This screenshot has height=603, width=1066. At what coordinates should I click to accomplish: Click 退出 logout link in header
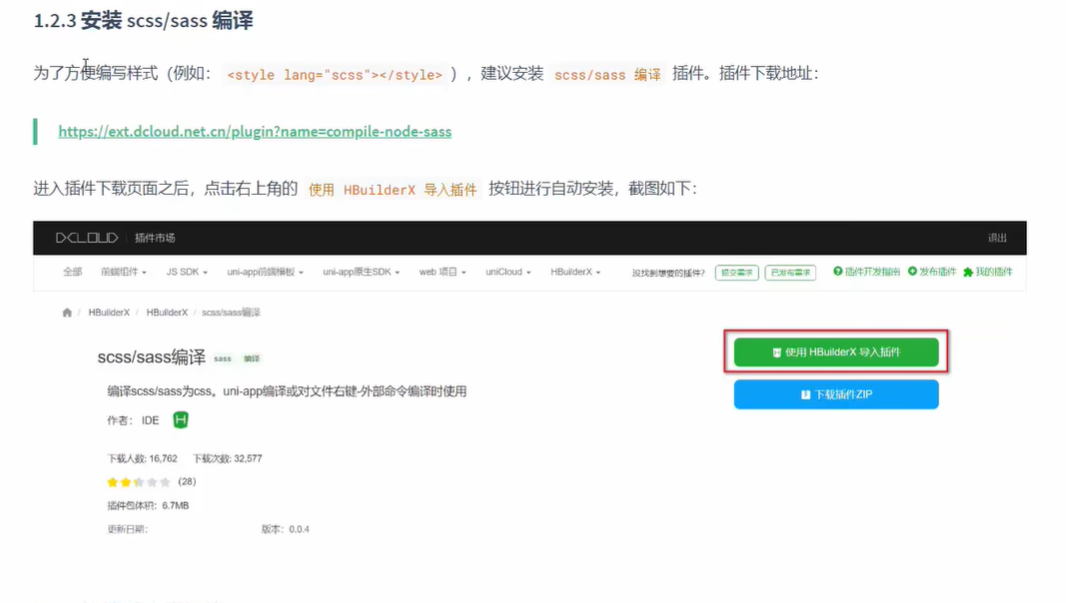coord(997,238)
